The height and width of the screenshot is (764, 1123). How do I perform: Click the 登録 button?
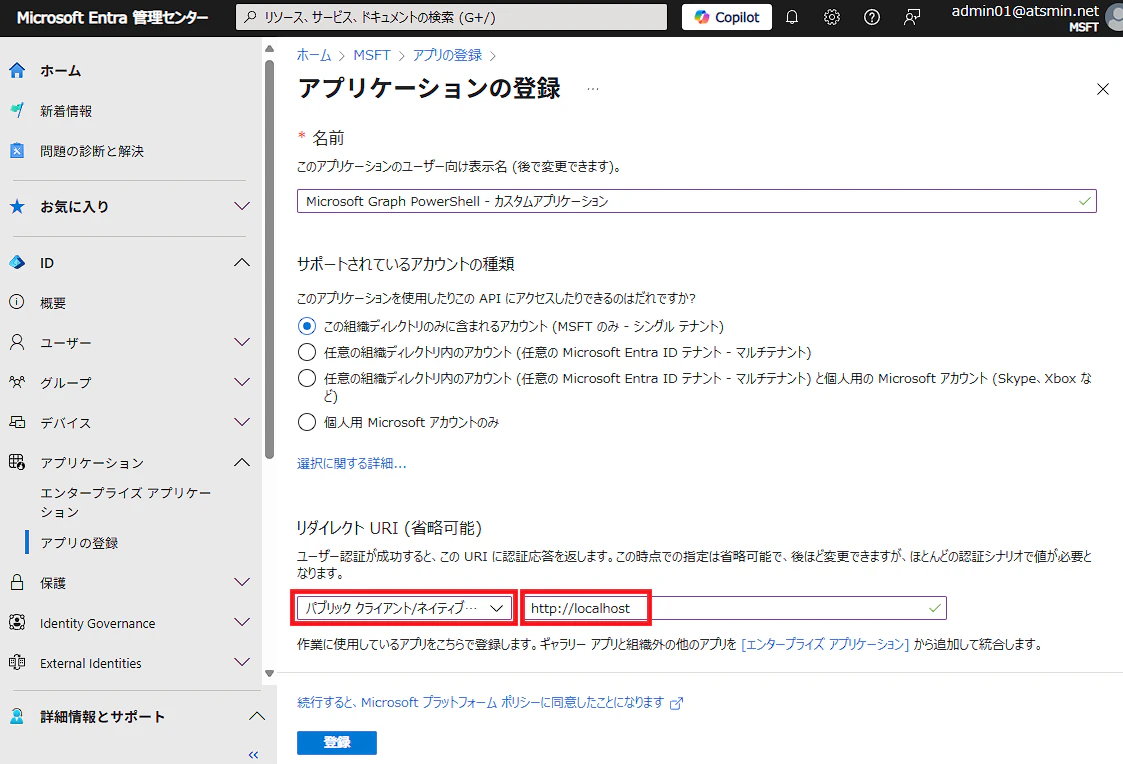[337, 743]
